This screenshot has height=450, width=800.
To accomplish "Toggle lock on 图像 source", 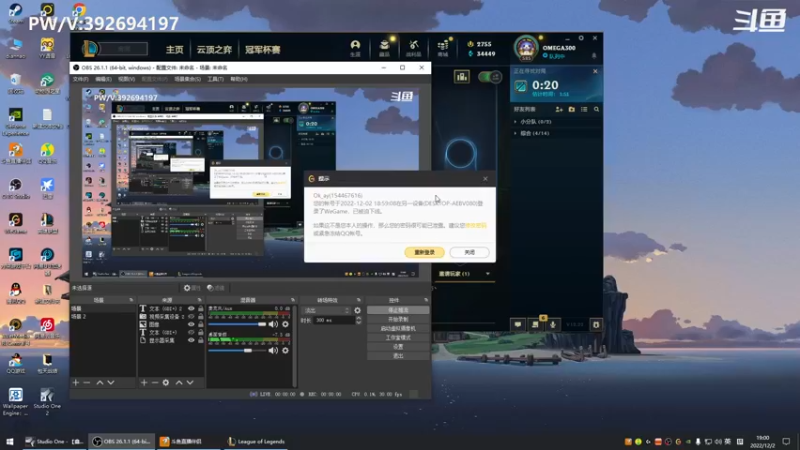I will (x=201, y=324).
